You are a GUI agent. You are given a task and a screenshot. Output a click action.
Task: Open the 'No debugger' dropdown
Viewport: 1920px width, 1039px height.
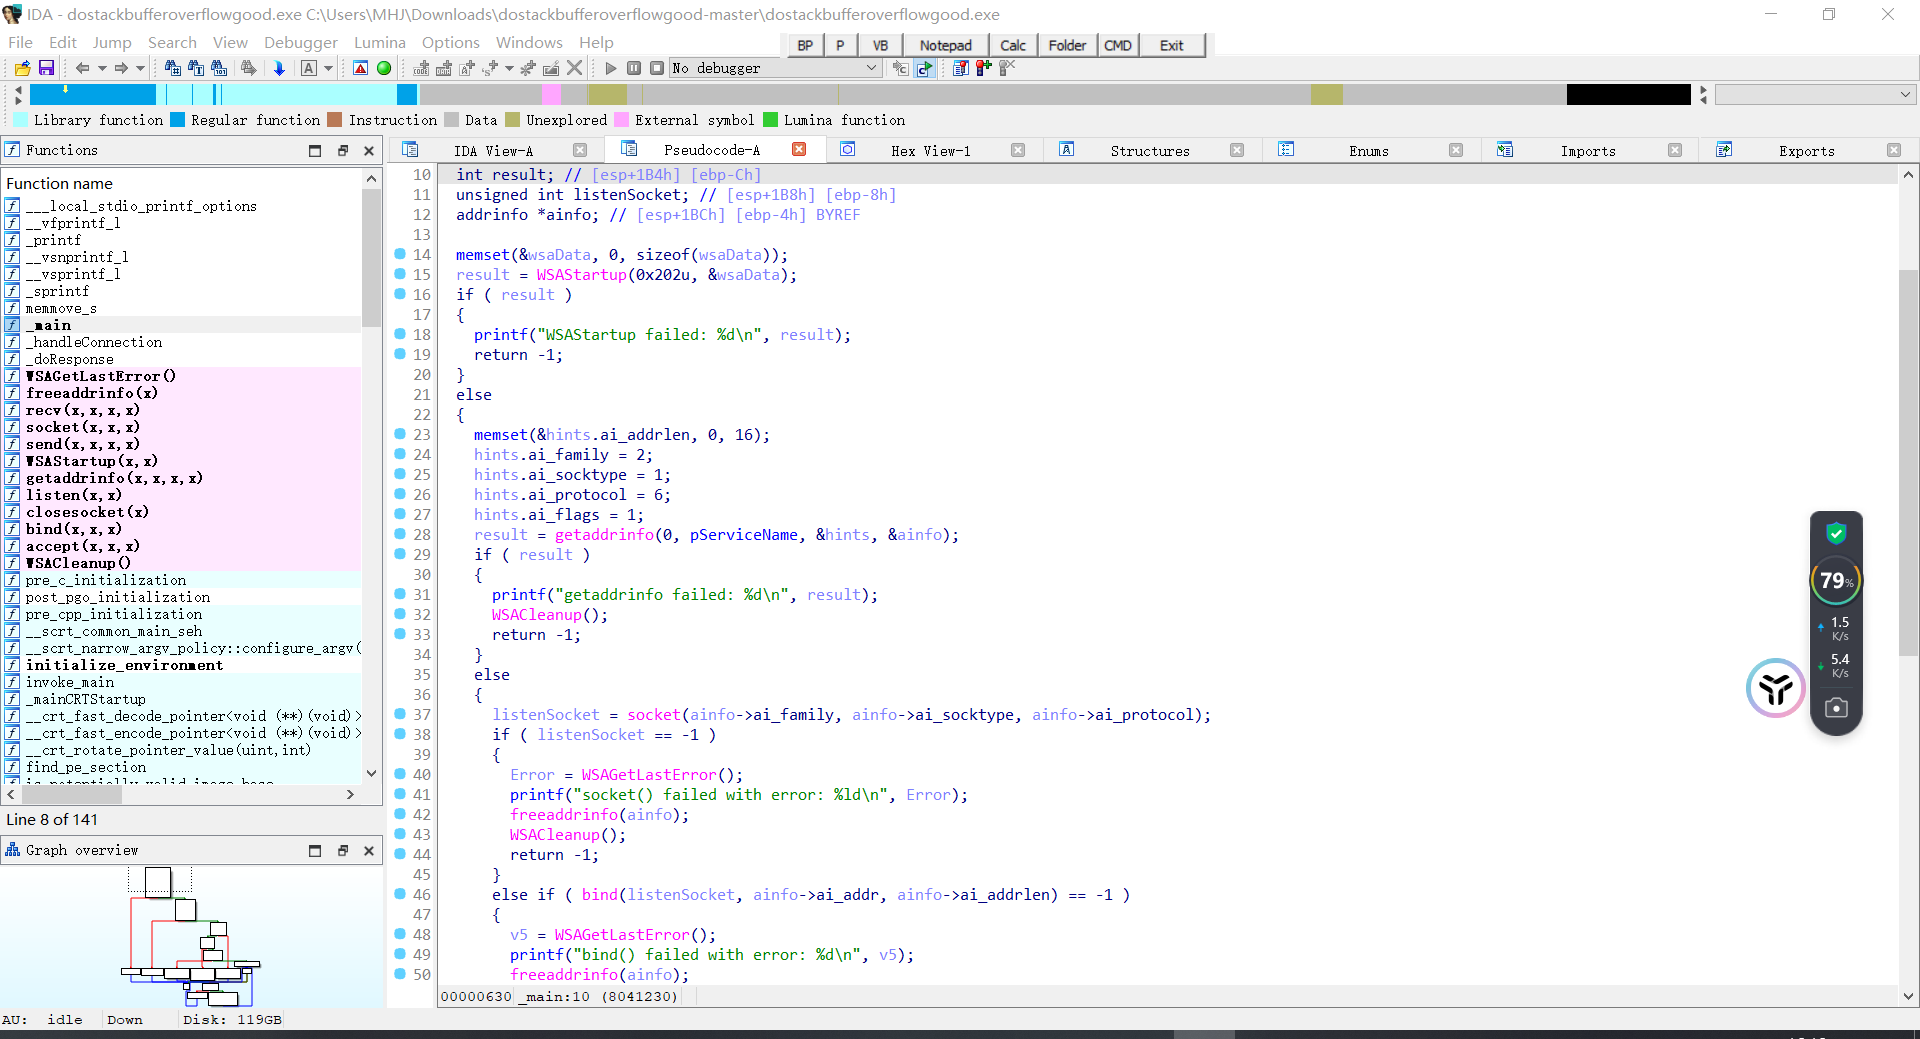(x=871, y=68)
